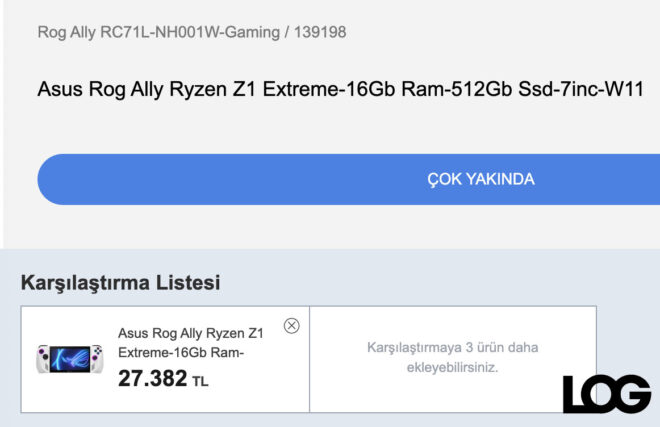Select the Asus Rog Ally comparison card

click(x=165, y=359)
